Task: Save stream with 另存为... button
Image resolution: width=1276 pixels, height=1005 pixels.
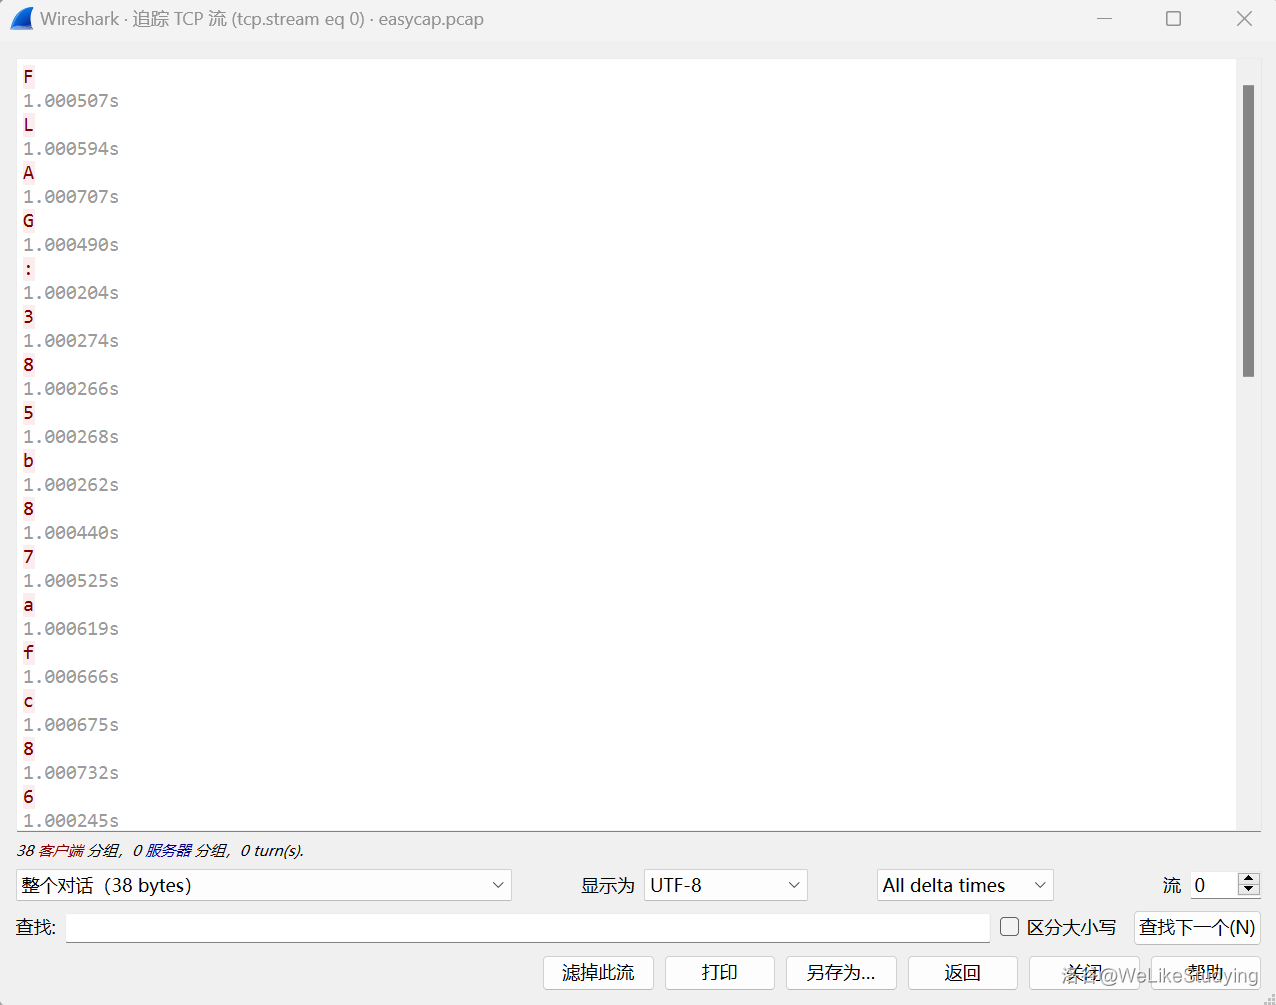Action: (x=840, y=973)
